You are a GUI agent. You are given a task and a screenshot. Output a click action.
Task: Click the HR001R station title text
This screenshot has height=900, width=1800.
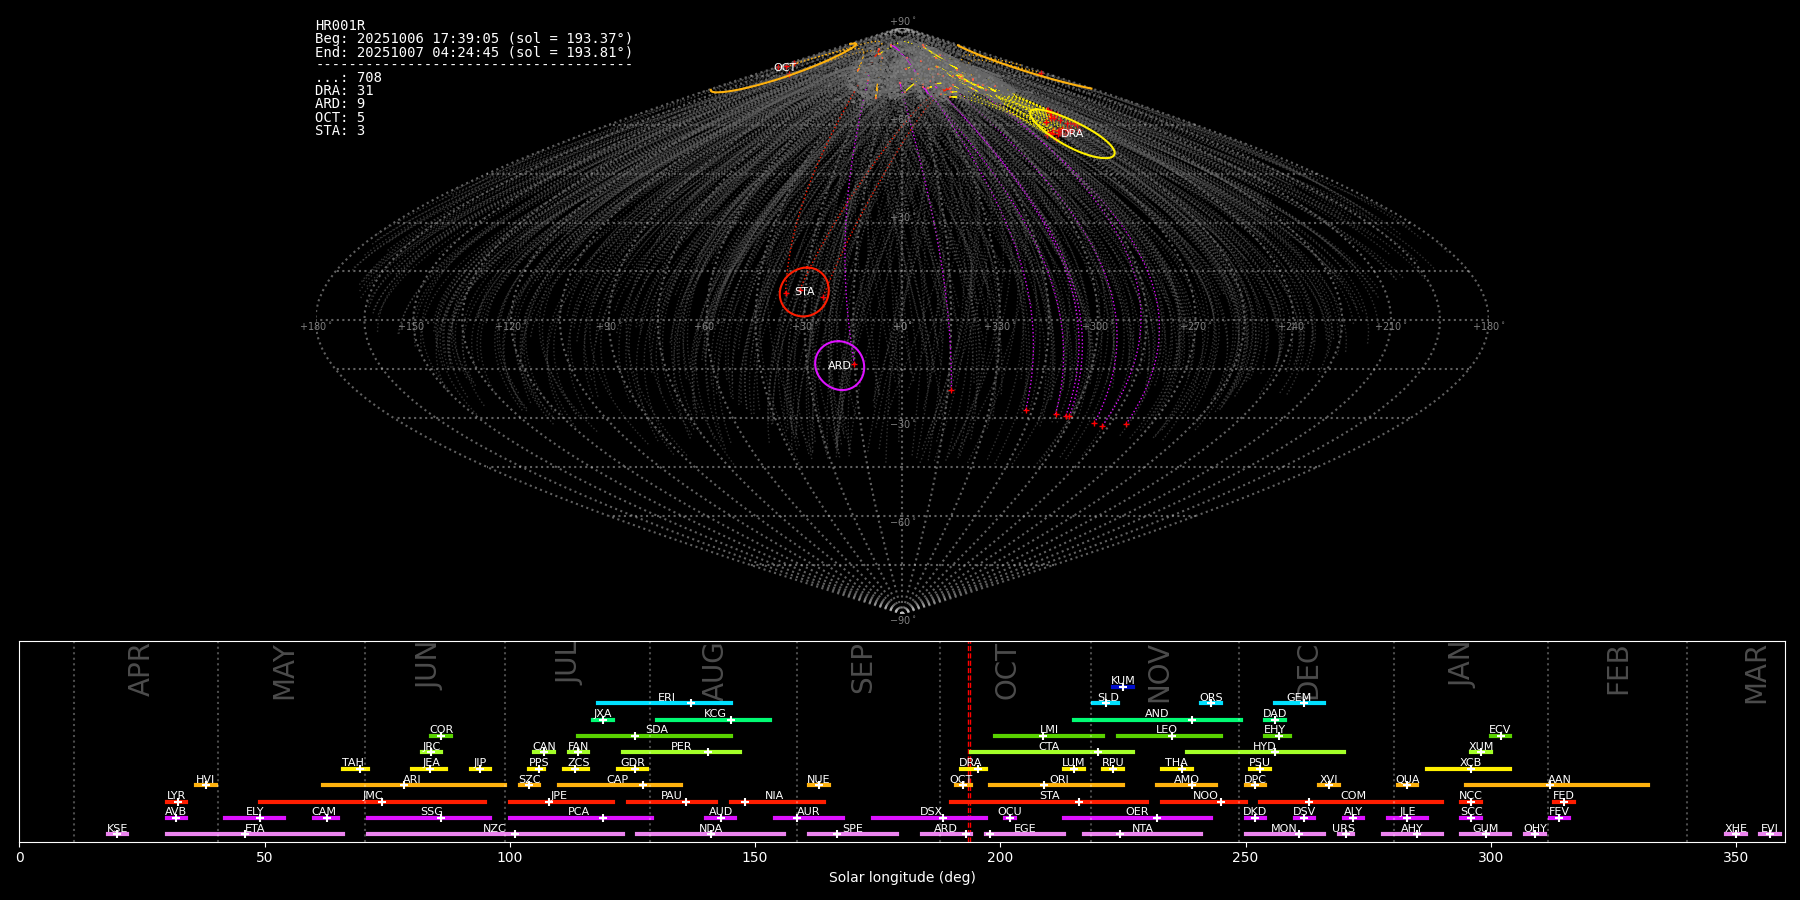[340, 26]
